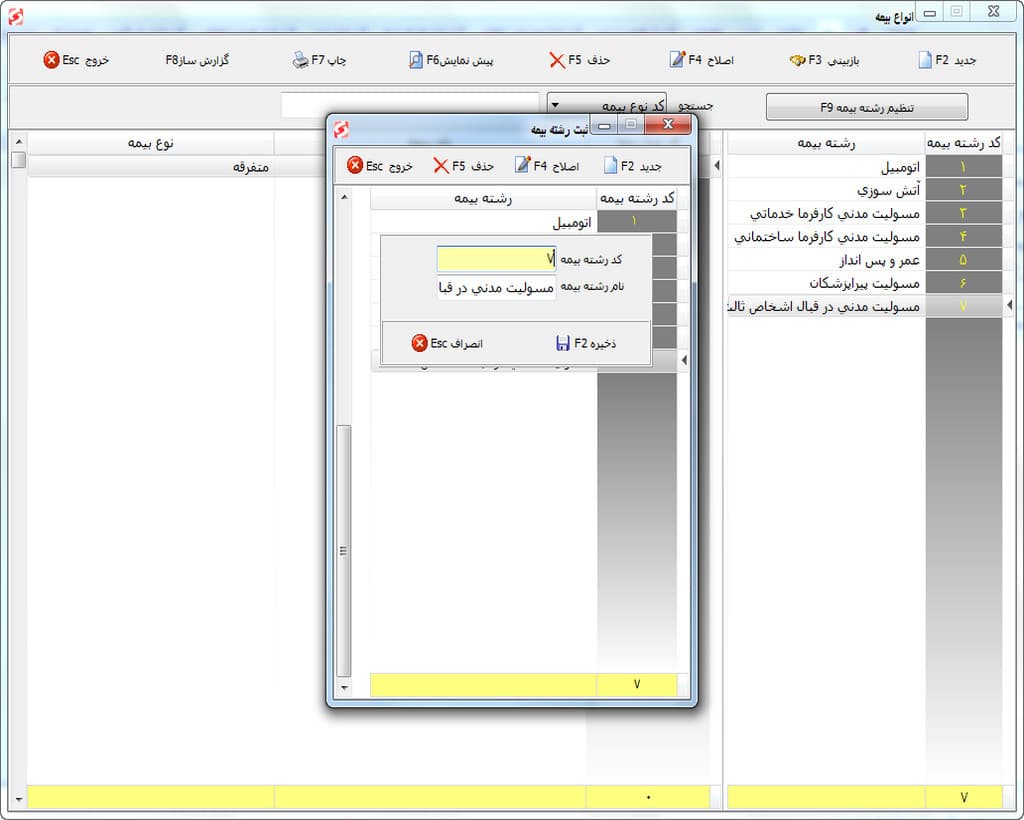Click the اصلاح F4 edit icon in main toolbar
This screenshot has width=1024, height=820.
677,60
